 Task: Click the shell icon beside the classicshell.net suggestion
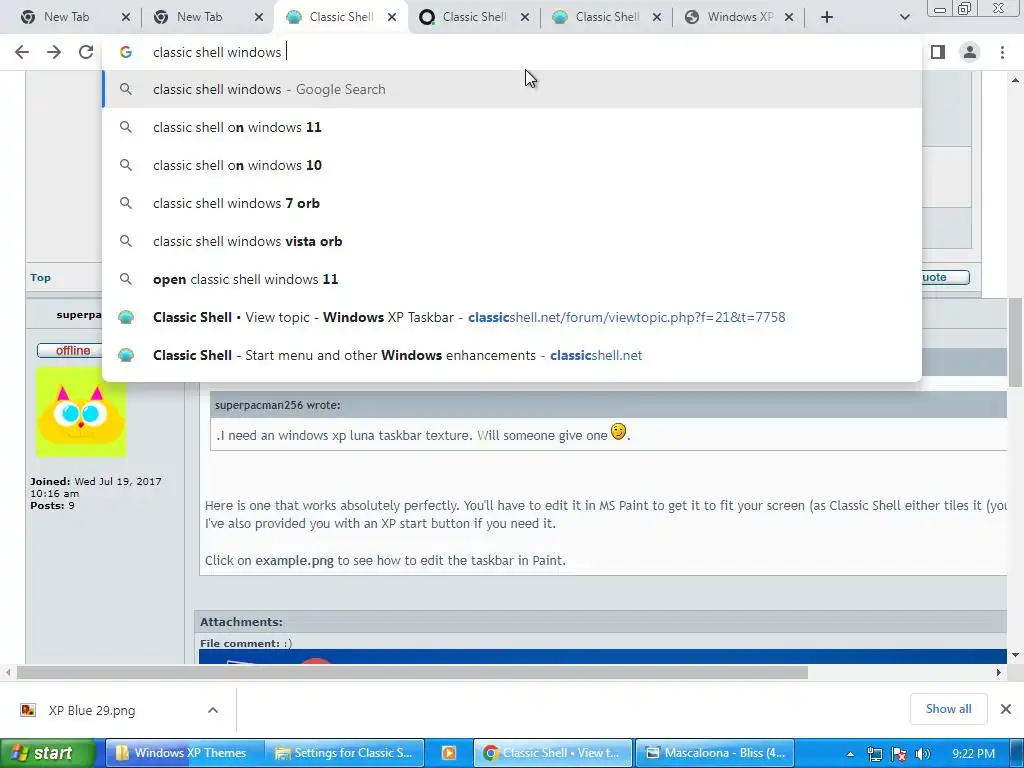tap(126, 355)
